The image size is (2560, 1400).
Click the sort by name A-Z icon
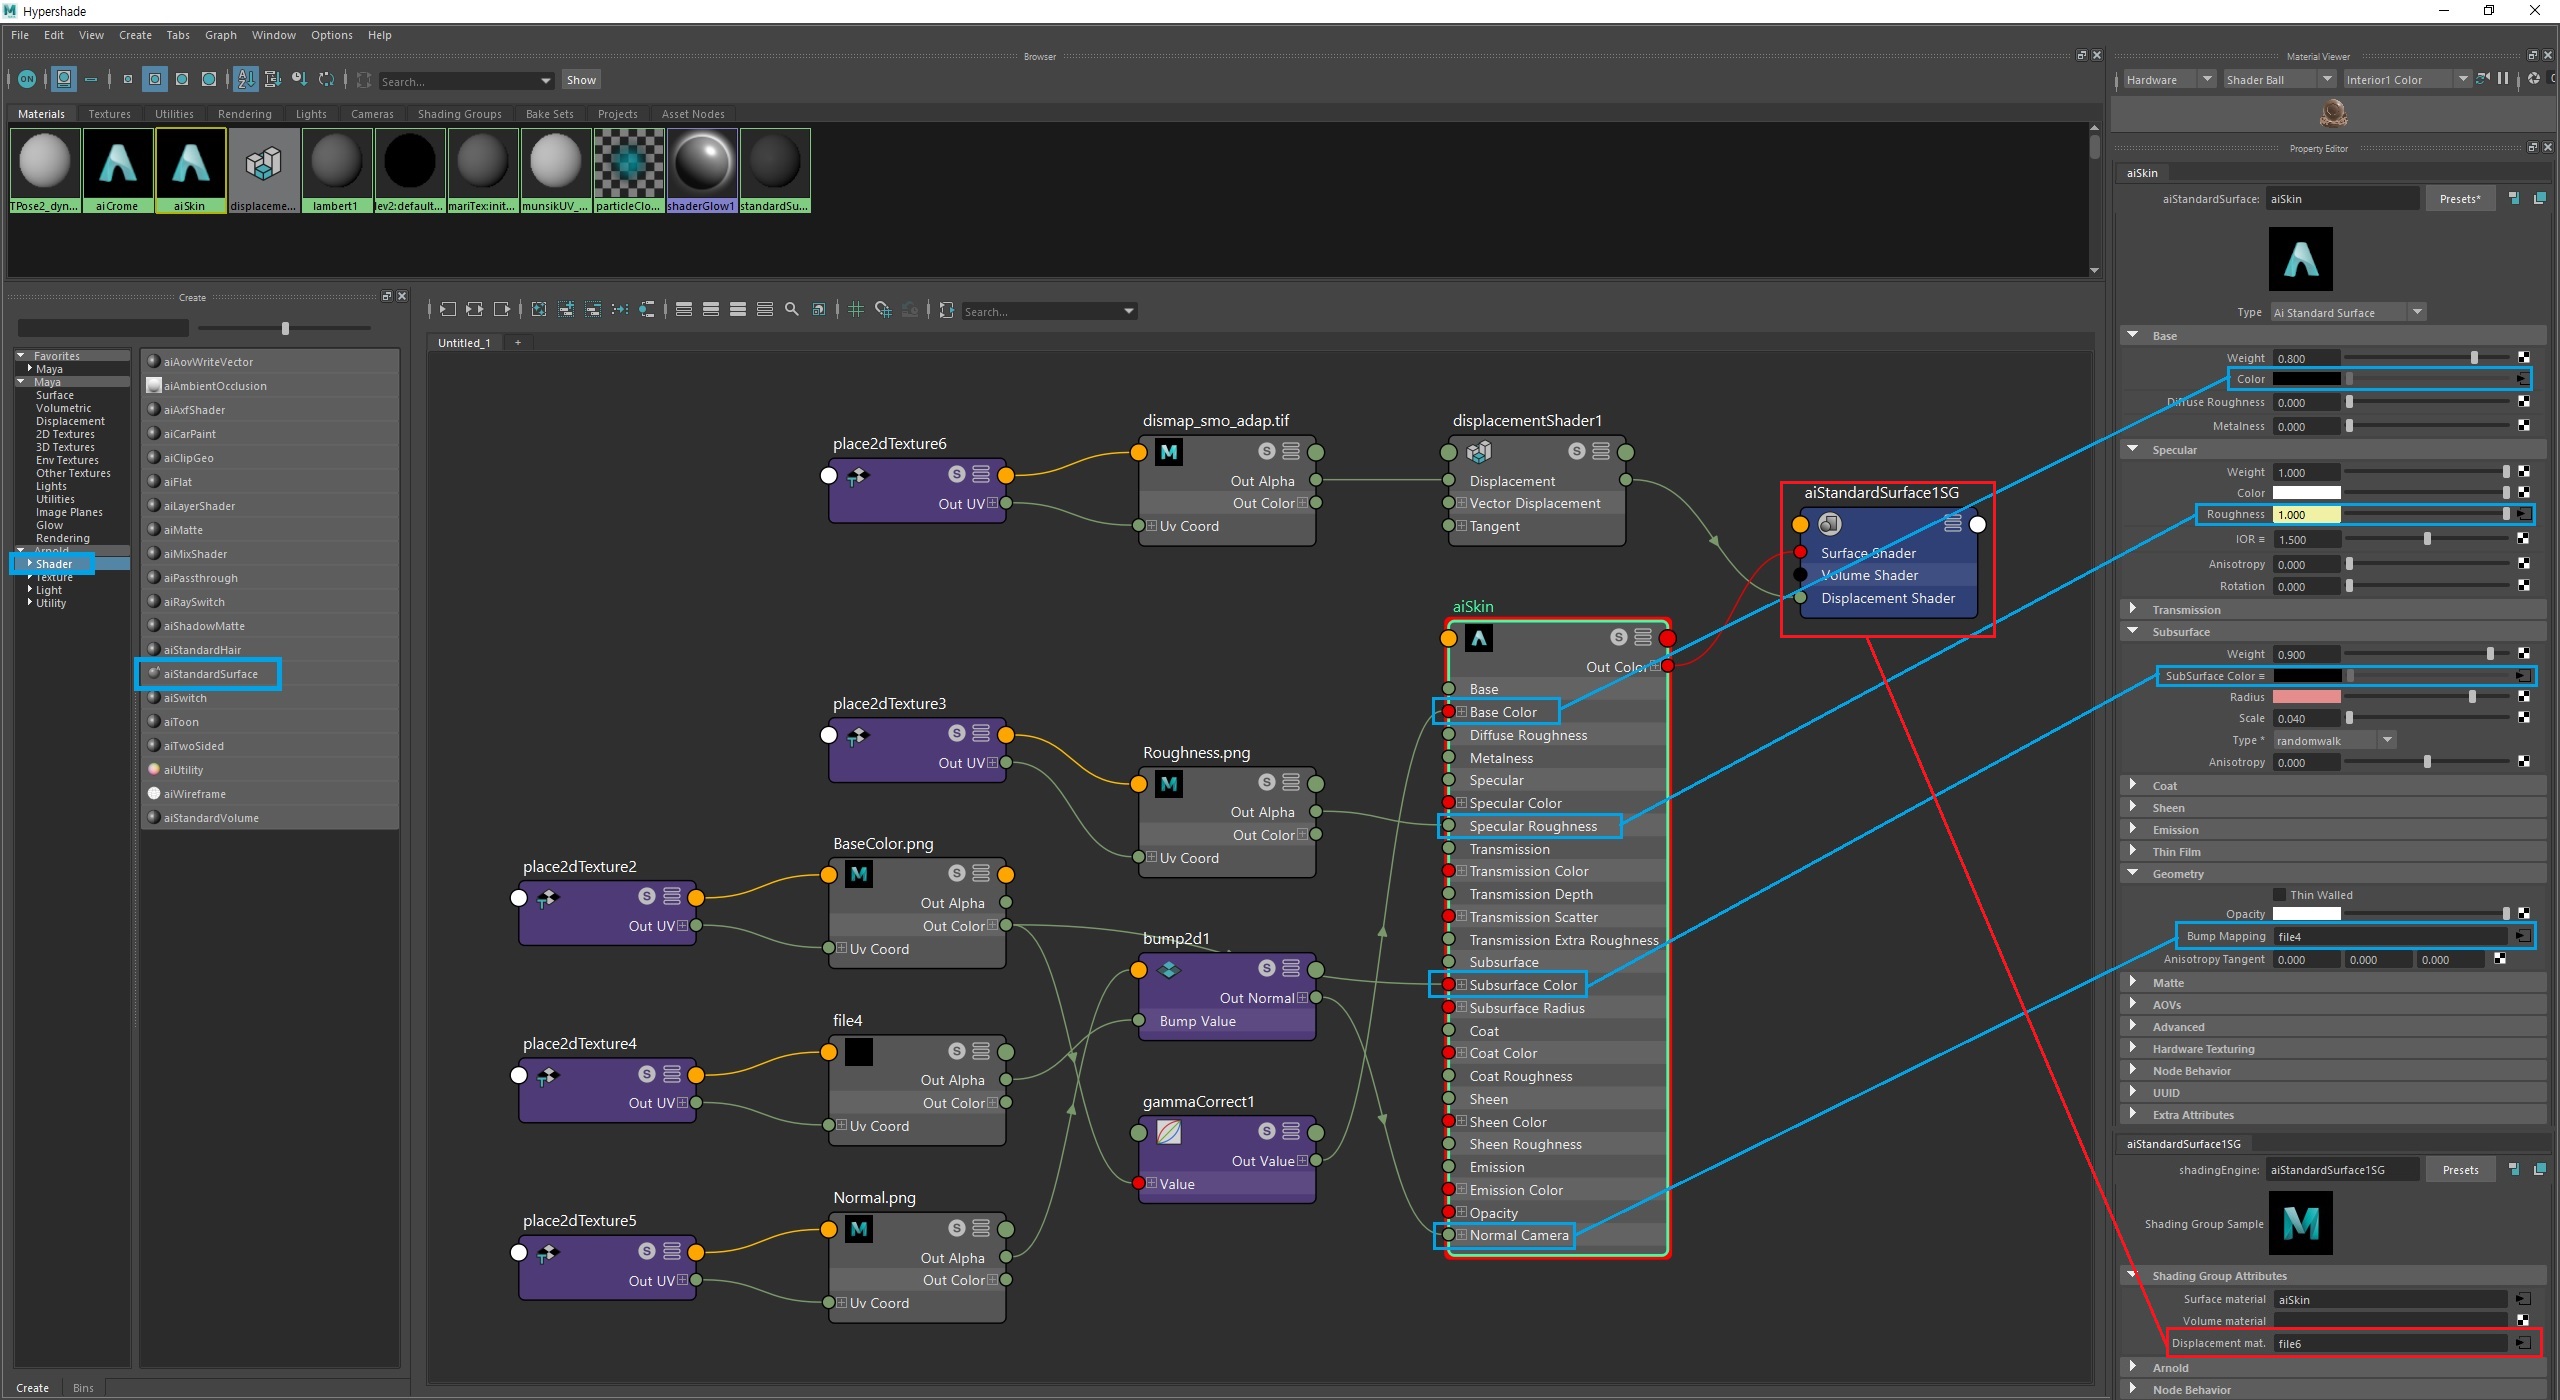click(x=246, y=79)
